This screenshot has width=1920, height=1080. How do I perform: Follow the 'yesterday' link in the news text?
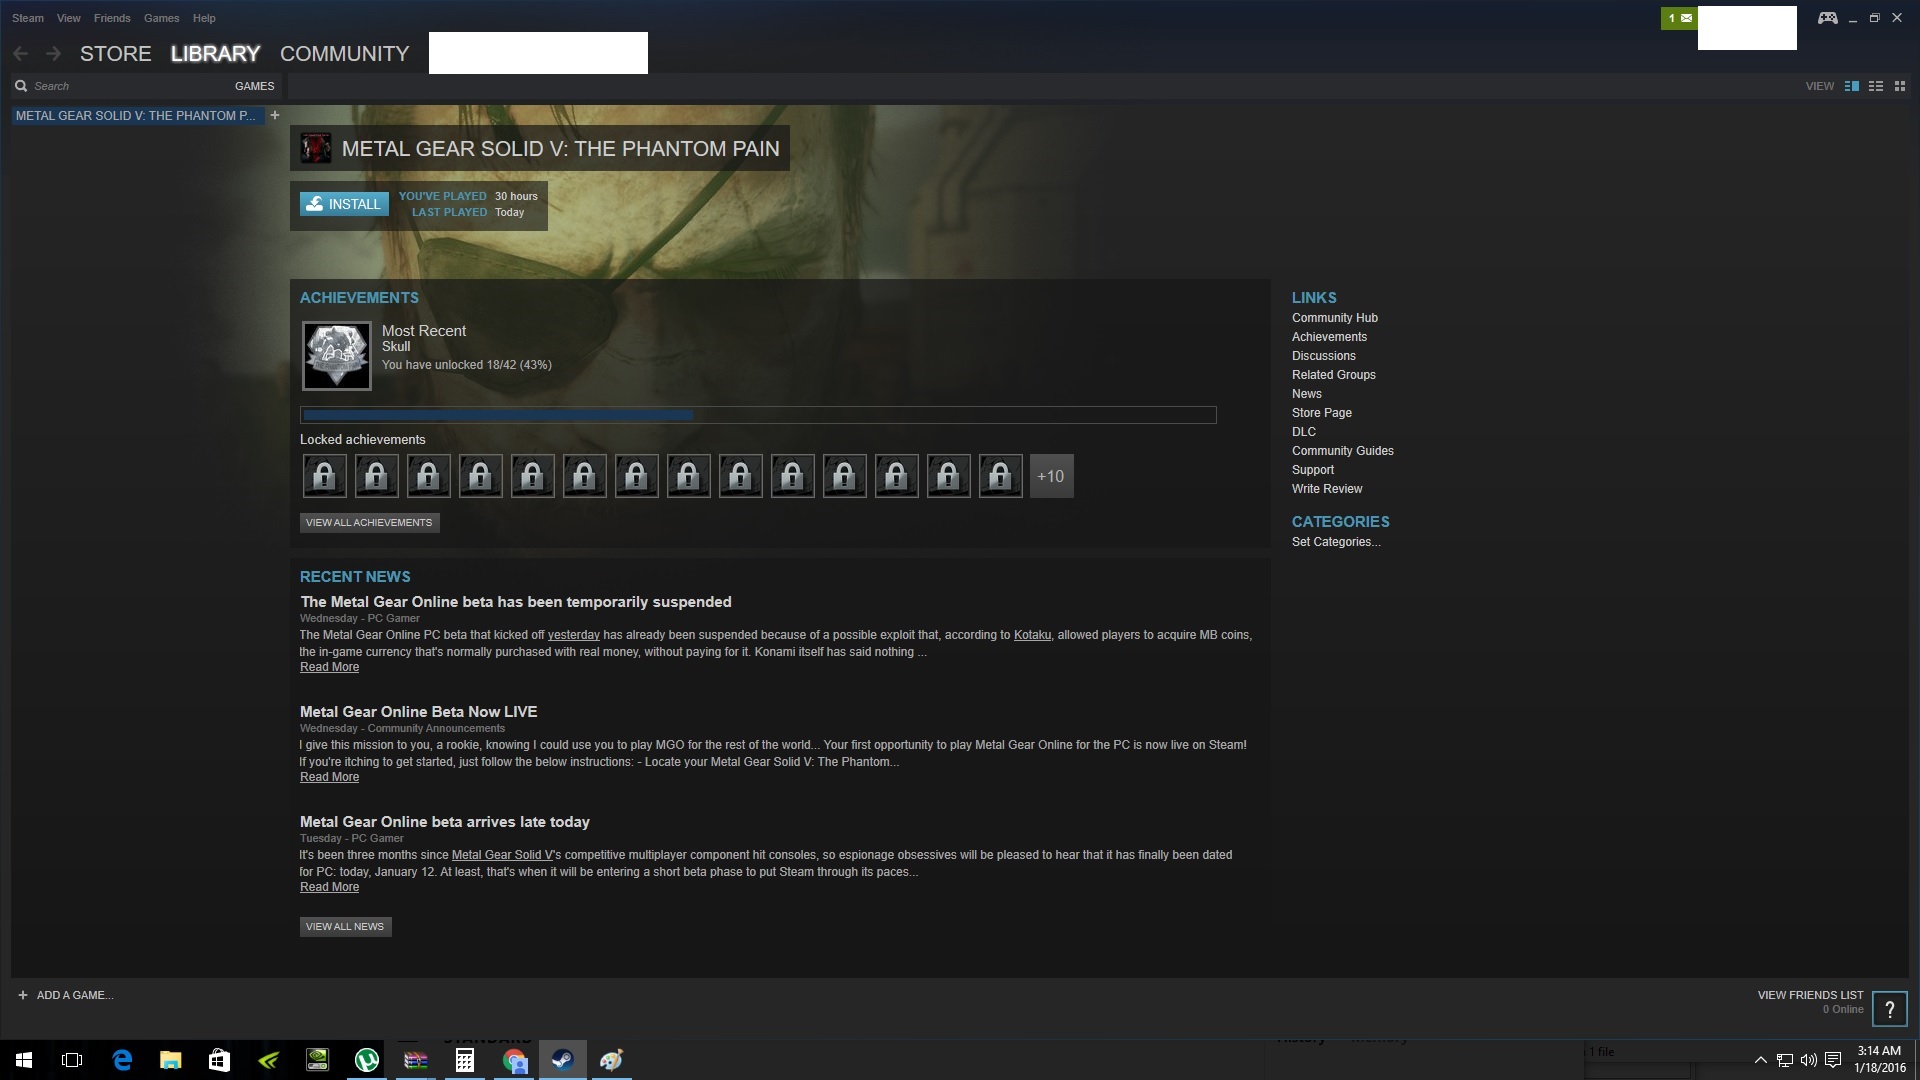click(x=574, y=635)
